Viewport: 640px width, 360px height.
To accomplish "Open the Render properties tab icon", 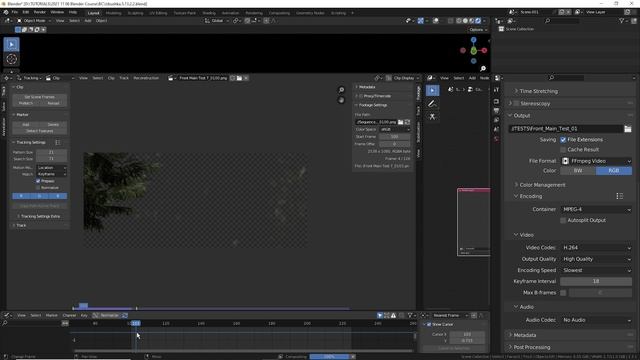I will coord(496,101).
